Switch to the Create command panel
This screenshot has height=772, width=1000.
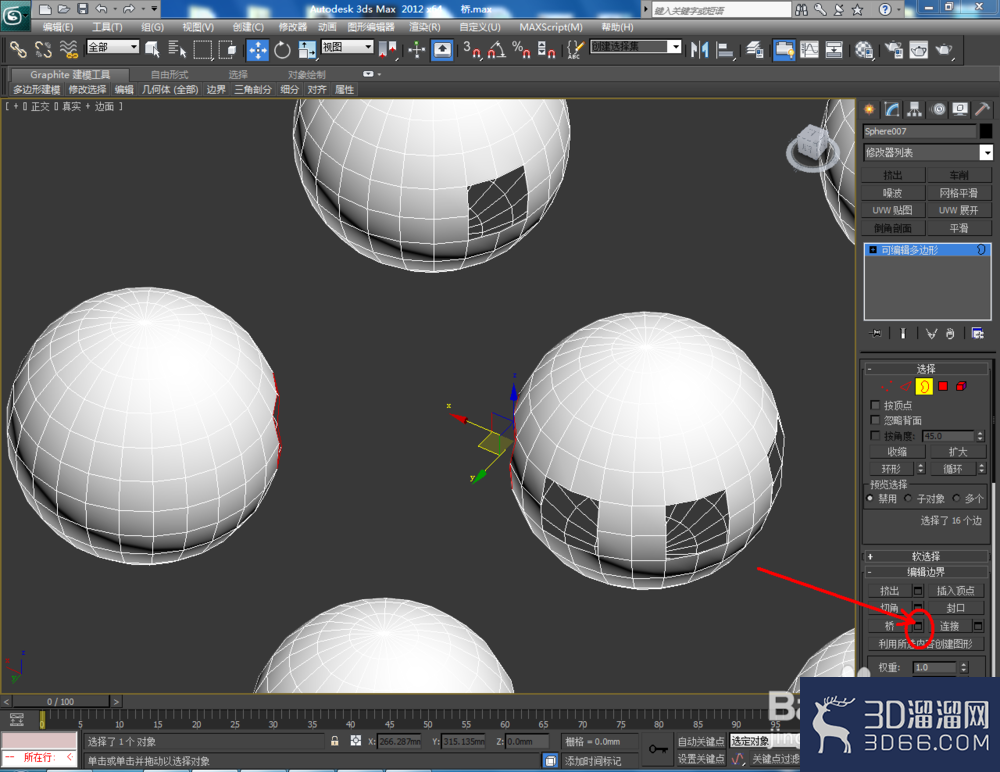(869, 110)
